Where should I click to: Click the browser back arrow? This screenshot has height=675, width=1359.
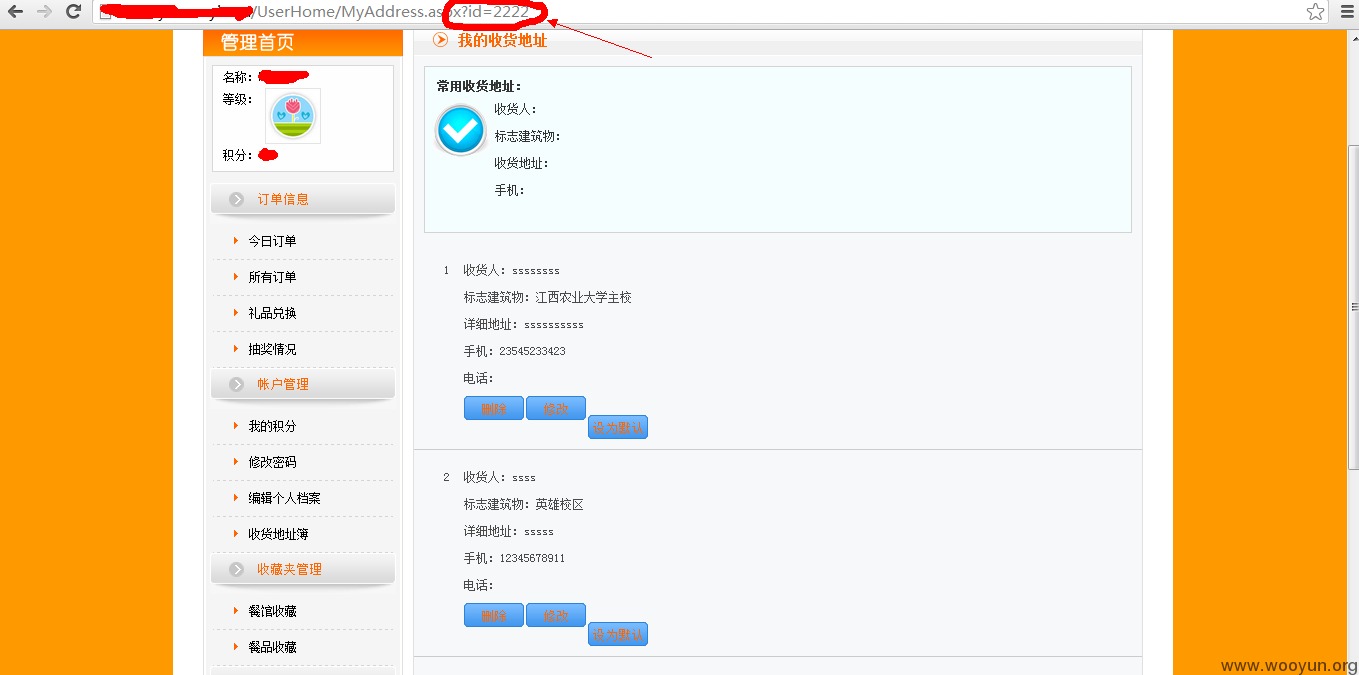[15, 12]
